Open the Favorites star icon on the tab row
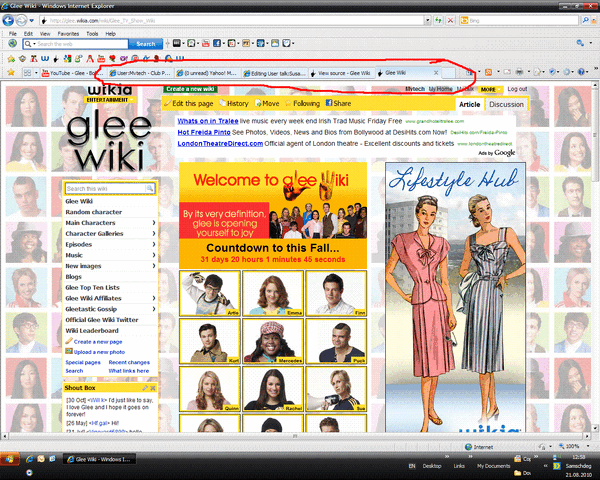This screenshot has height=480, width=600. coord(11,72)
